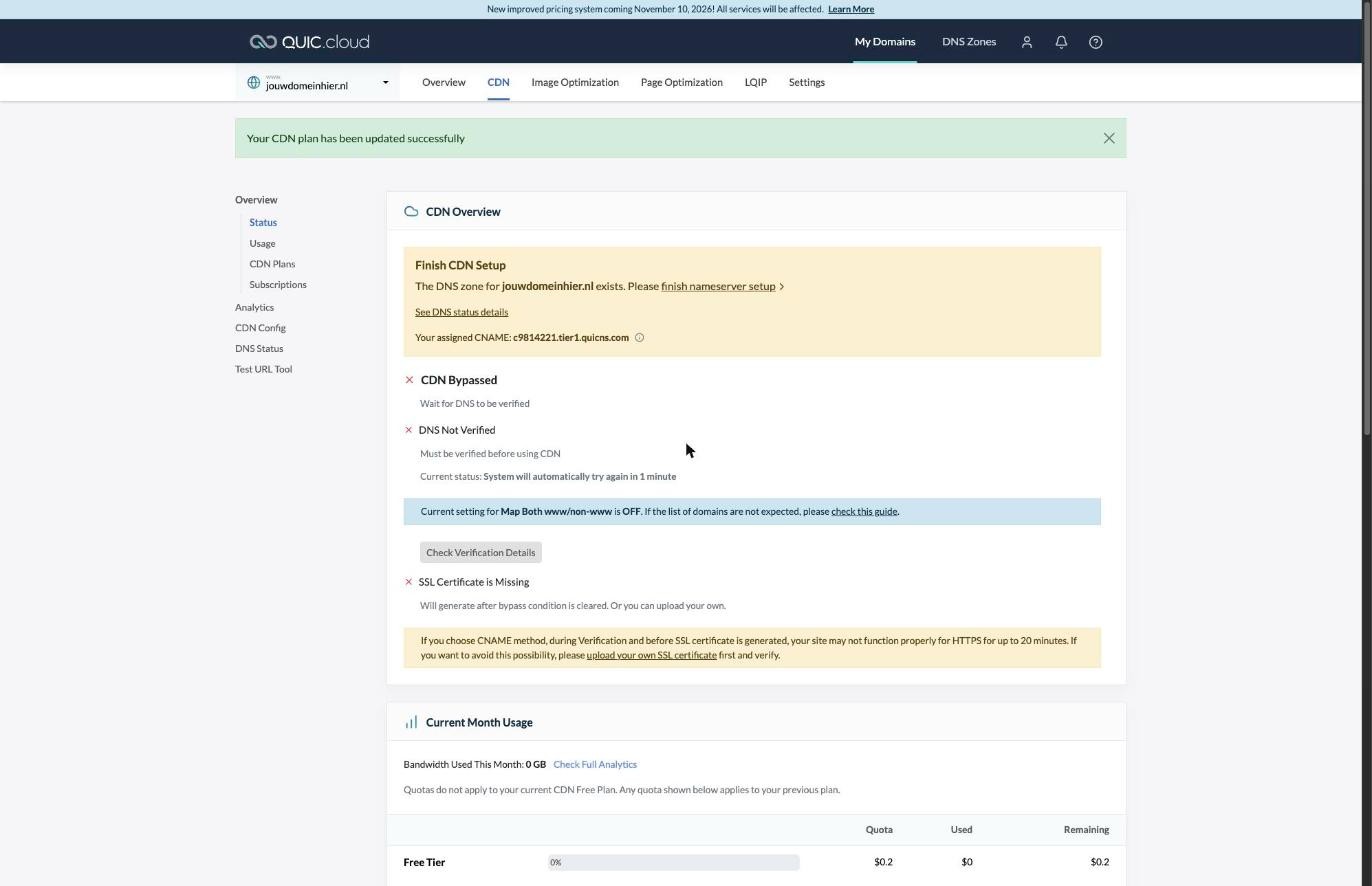Open CDN Config in the sidebar
The width and height of the screenshot is (1372, 886).
260,328
